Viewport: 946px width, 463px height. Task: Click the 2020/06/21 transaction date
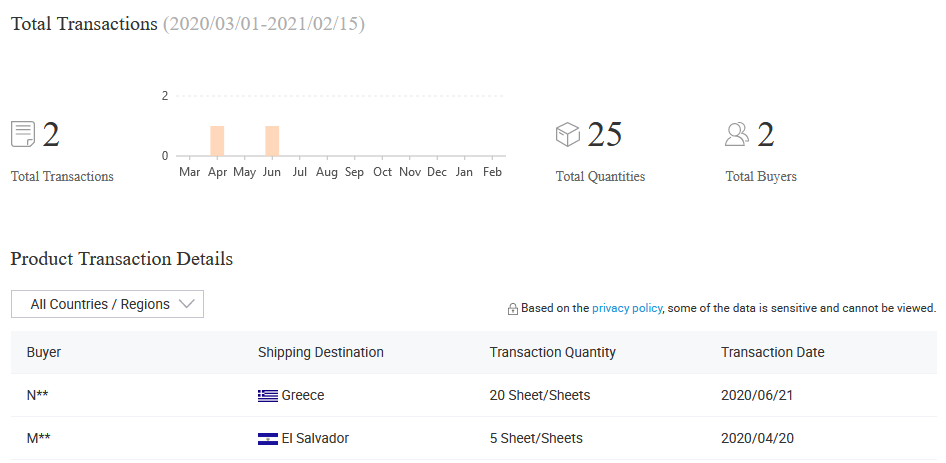(757, 396)
